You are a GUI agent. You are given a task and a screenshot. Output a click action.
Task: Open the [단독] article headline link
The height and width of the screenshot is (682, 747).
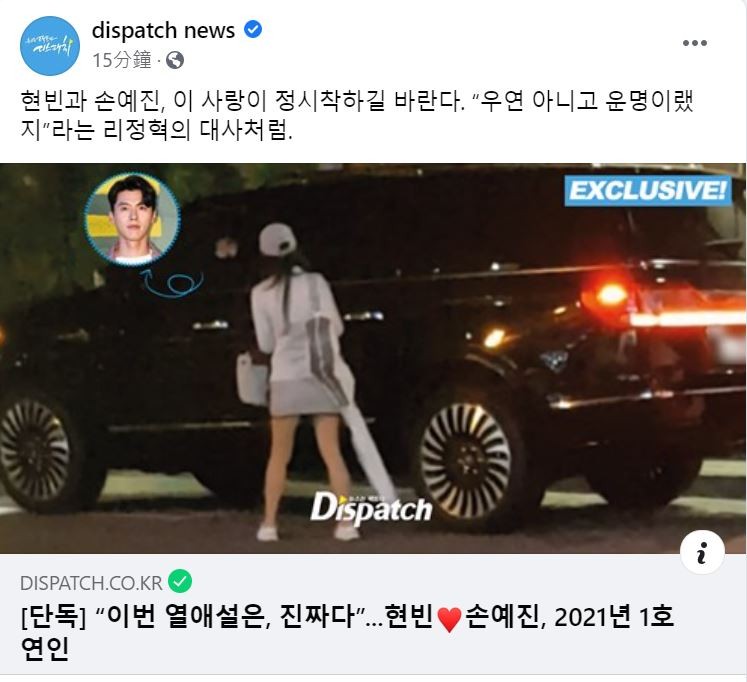tap(347, 632)
